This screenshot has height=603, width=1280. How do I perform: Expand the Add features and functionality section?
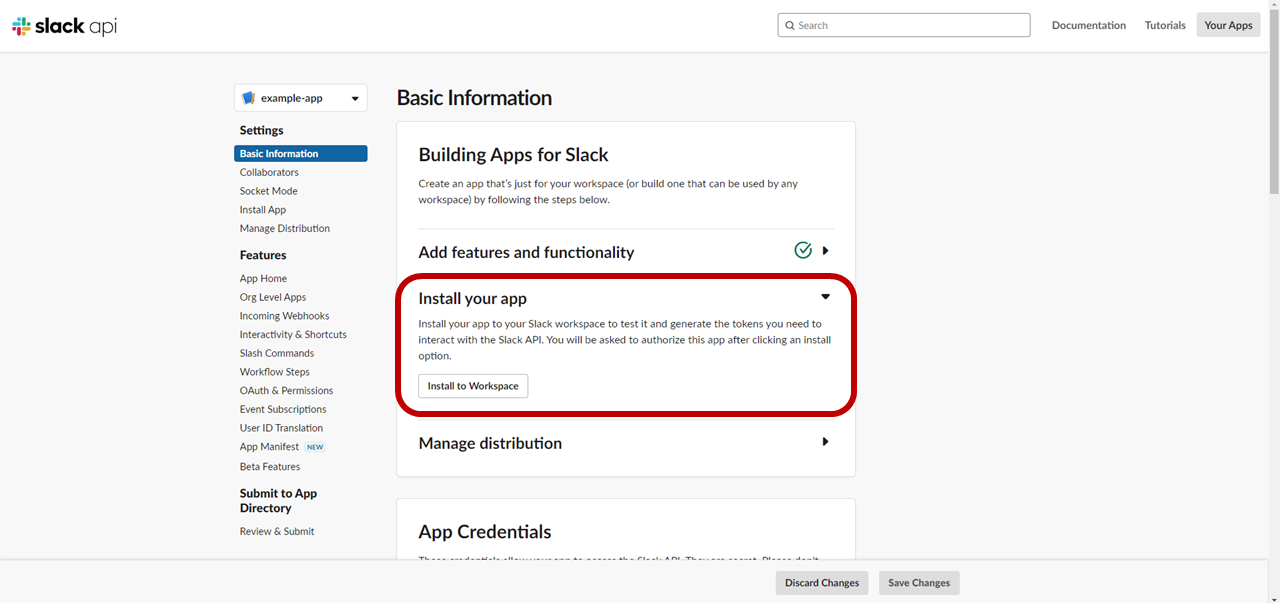coord(825,250)
